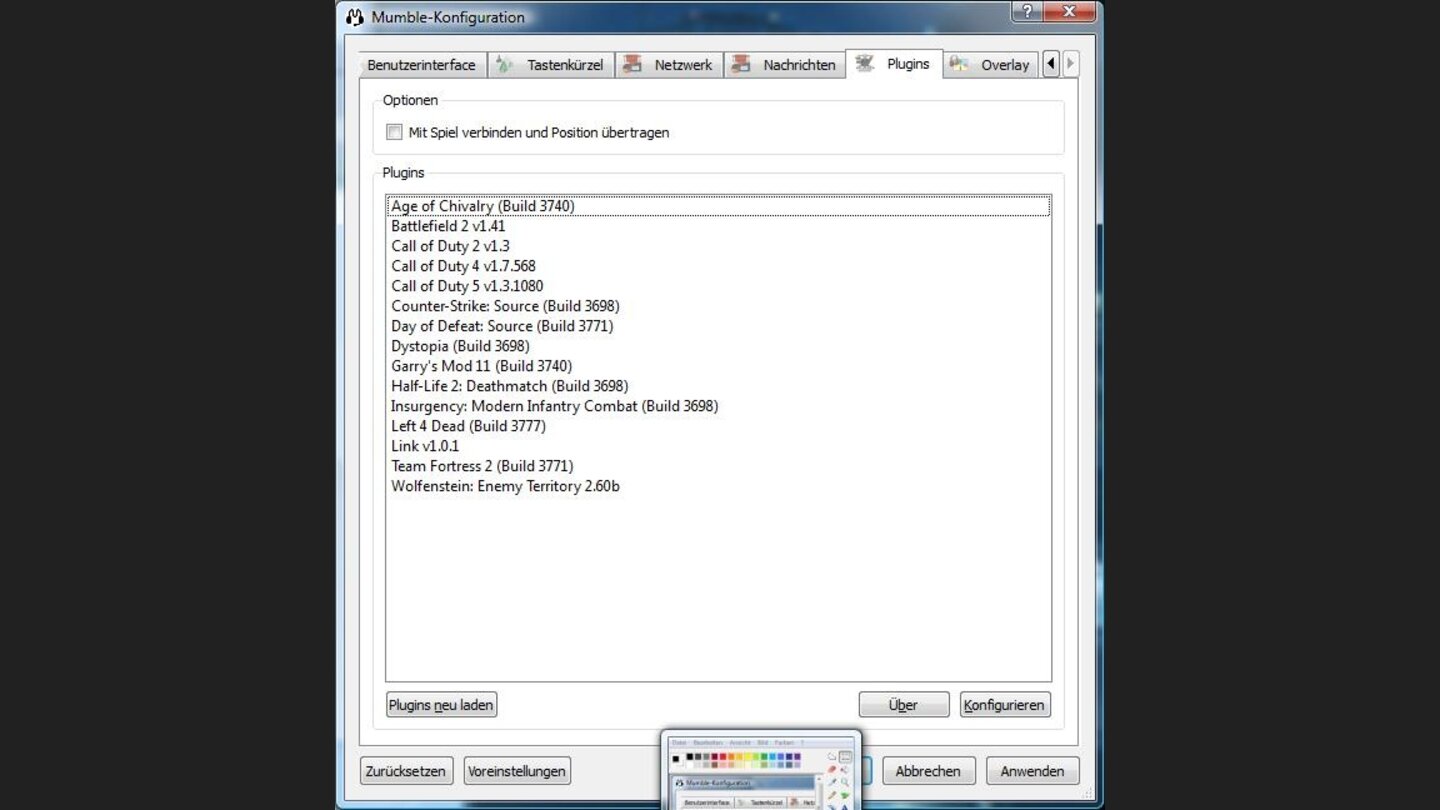Select the 'Left 4 Dead (Build 3777)' plugin
Image resolution: width=1440 pixels, height=810 pixels.
click(718, 426)
